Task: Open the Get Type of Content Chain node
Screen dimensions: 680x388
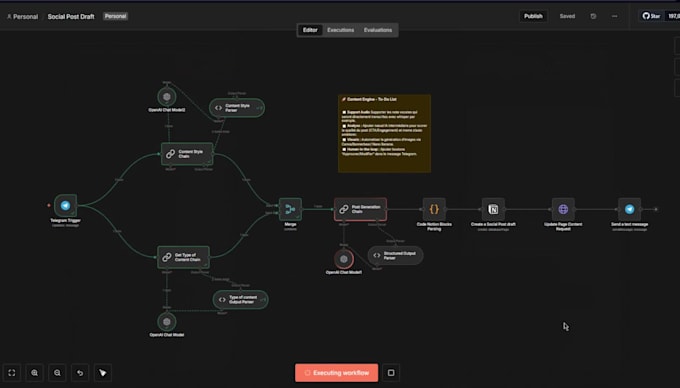Action: pyautogui.click(x=183, y=258)
